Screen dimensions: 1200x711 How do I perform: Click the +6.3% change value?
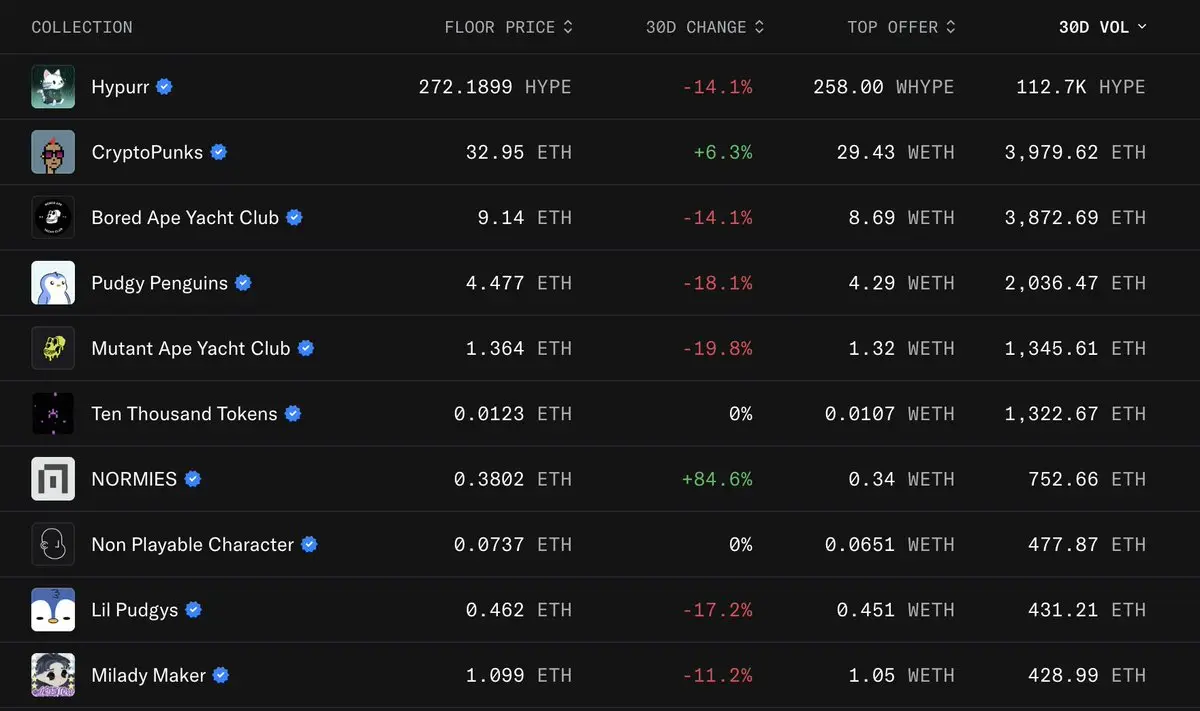(x=723, y=152)
